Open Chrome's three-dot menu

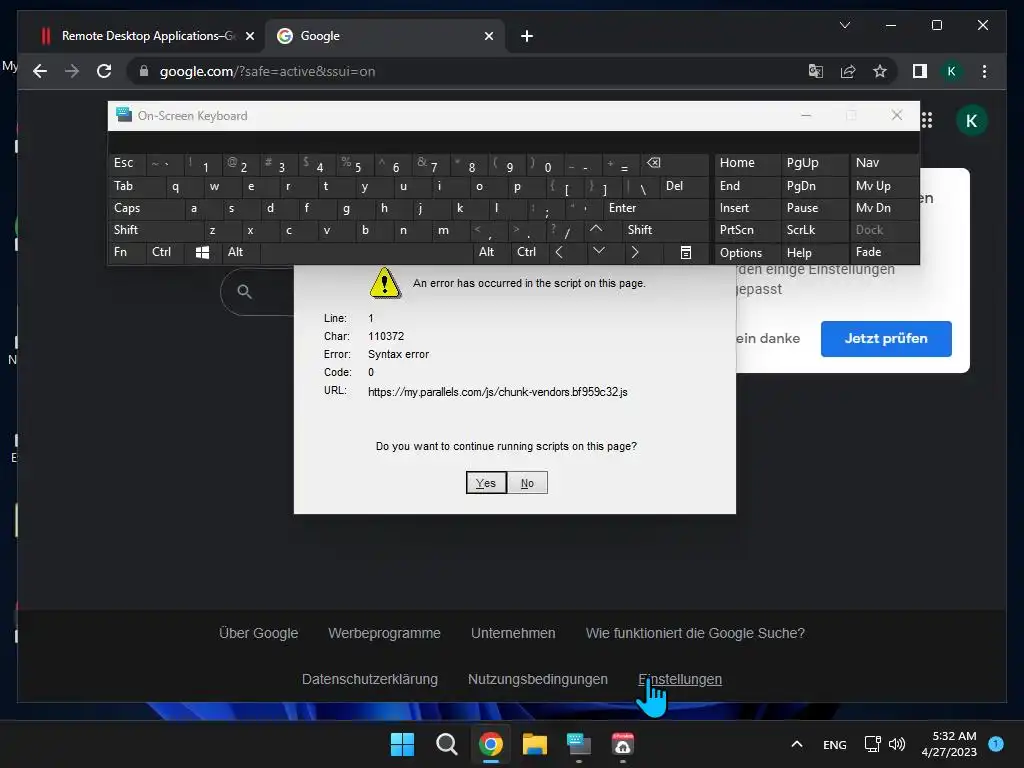pos(984,71)
